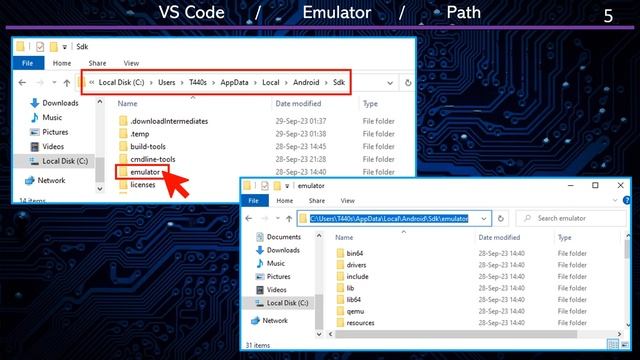The height and width of the screenshot is (360, 640).
Task: Select the .temp folder icon
Action: click(123, 133)
